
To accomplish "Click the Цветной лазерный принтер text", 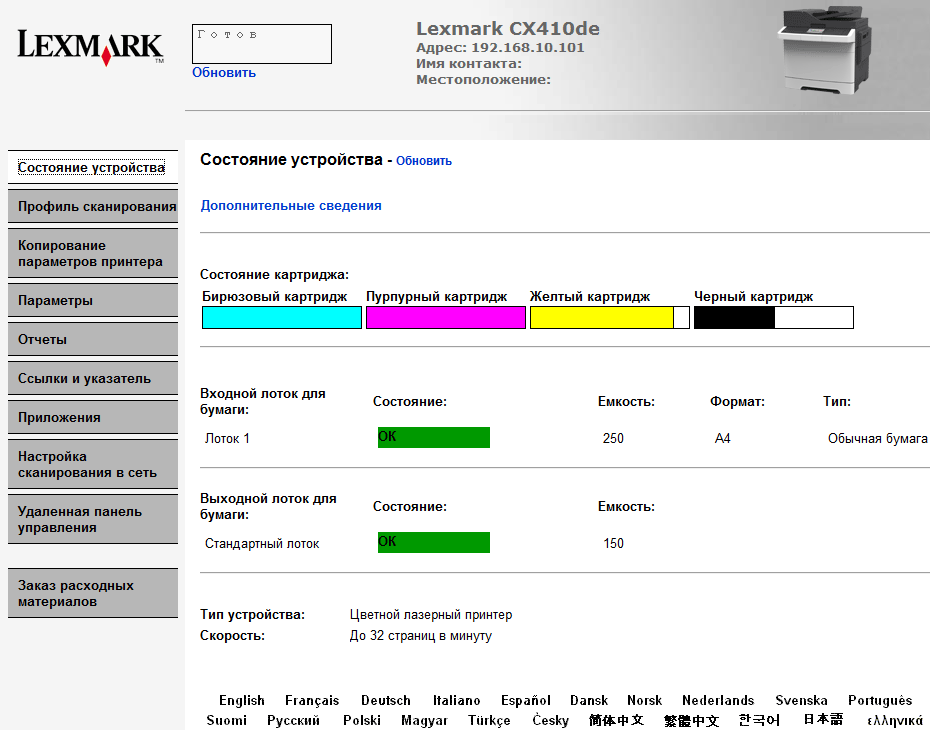I will tap(431, 614).
